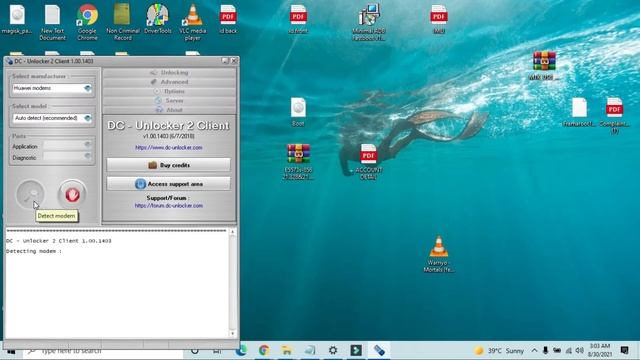Select the id back PDF icon
This screenshot has width=640, height=360.
tap(228, 20)
